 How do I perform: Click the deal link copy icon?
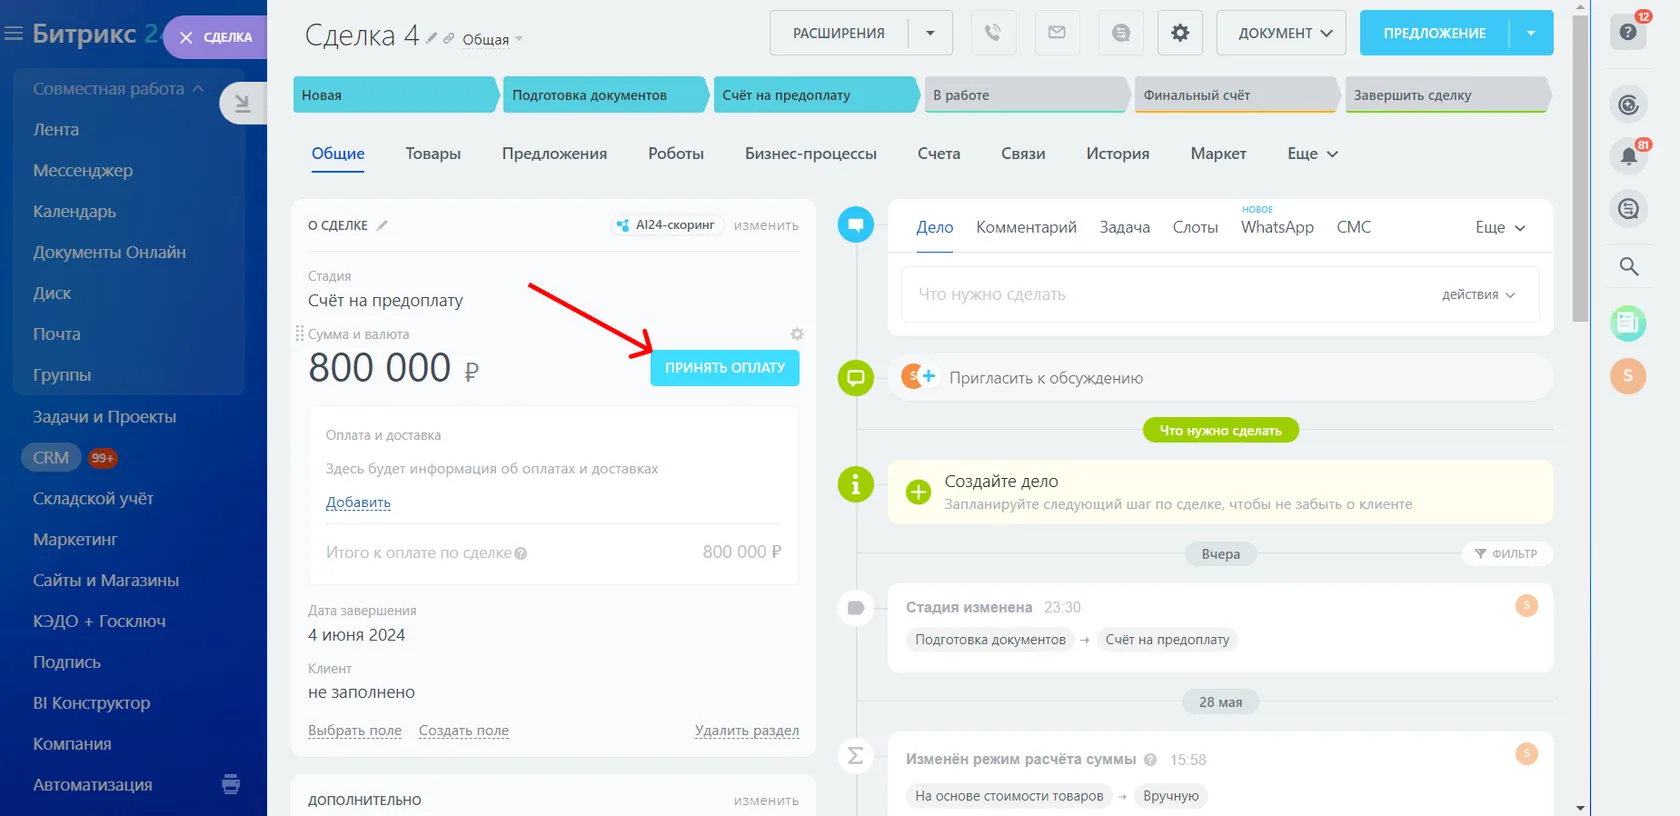[x=449, y=39]
